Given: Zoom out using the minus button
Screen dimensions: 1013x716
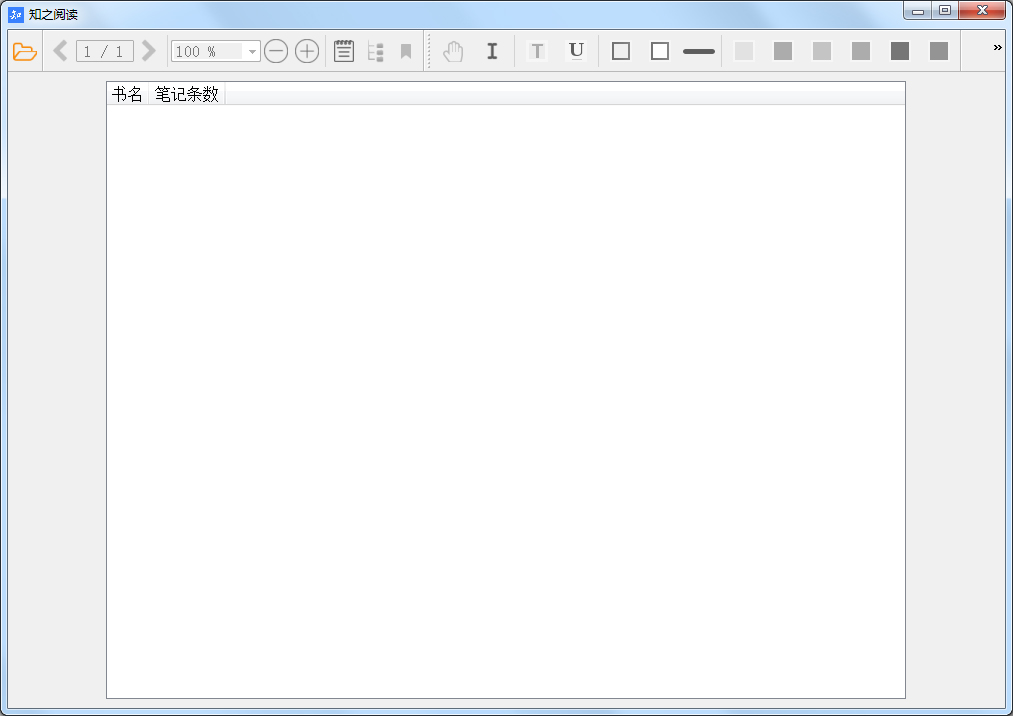Looking at the screenshot, I should [276, 51].
